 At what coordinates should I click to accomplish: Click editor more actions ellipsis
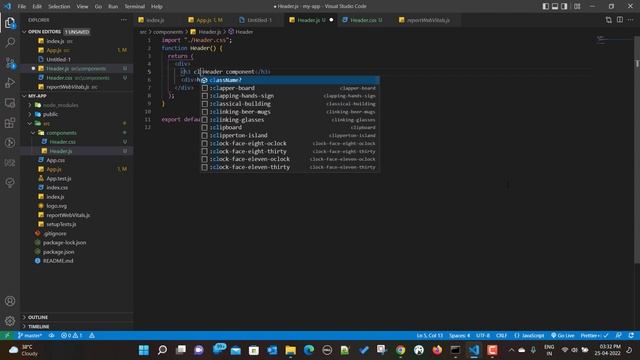click(x=631, y=20)
